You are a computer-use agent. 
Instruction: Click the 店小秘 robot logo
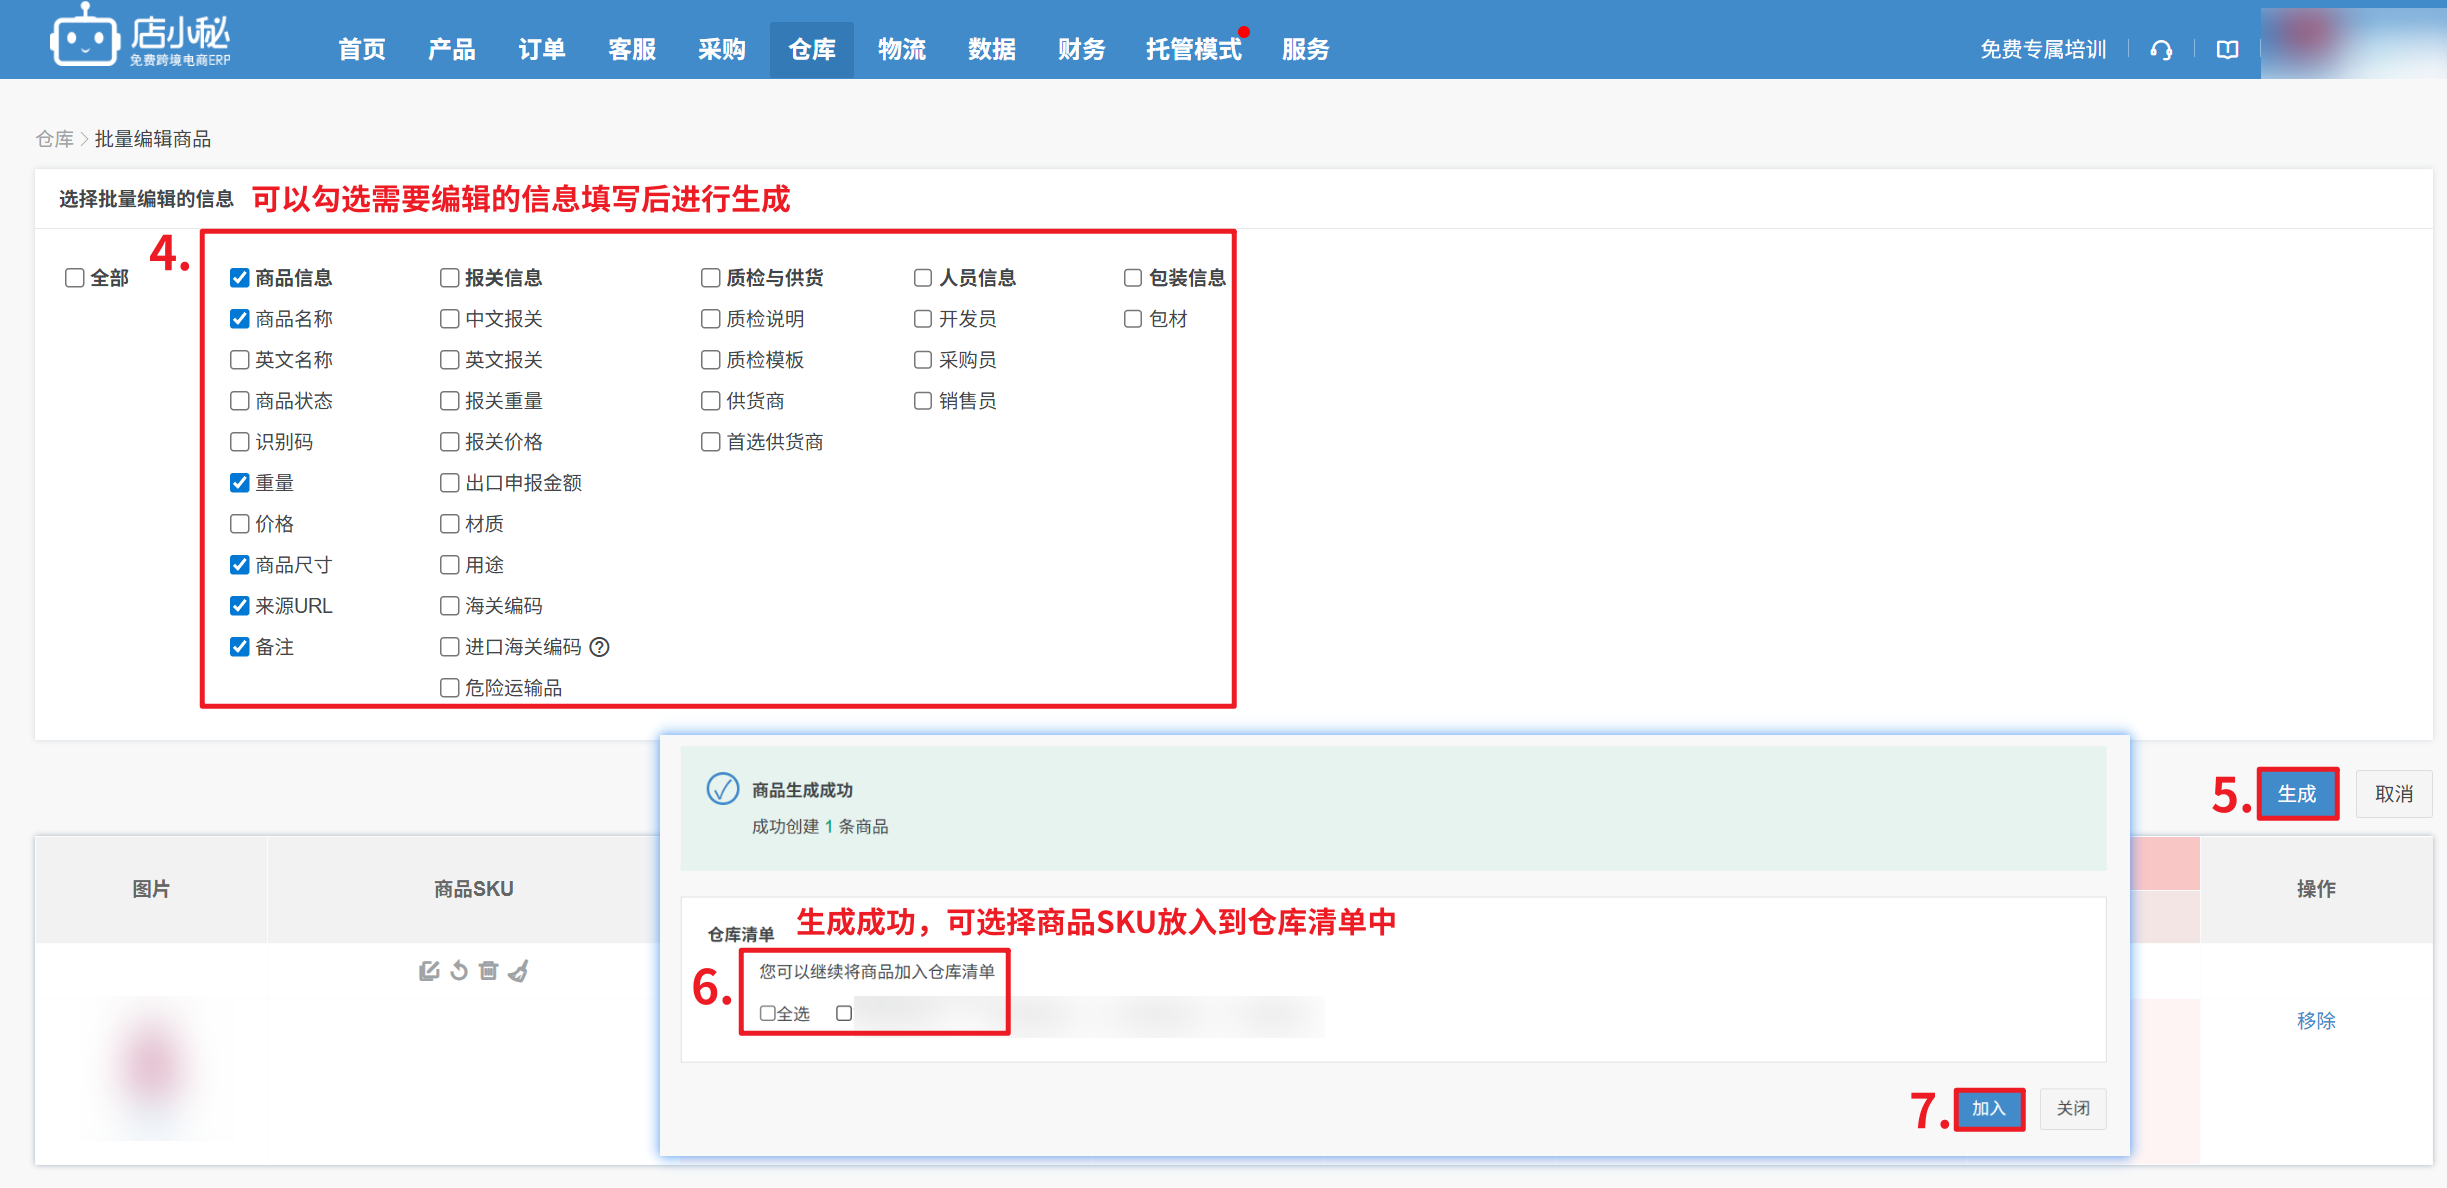[x=85, y=38]
